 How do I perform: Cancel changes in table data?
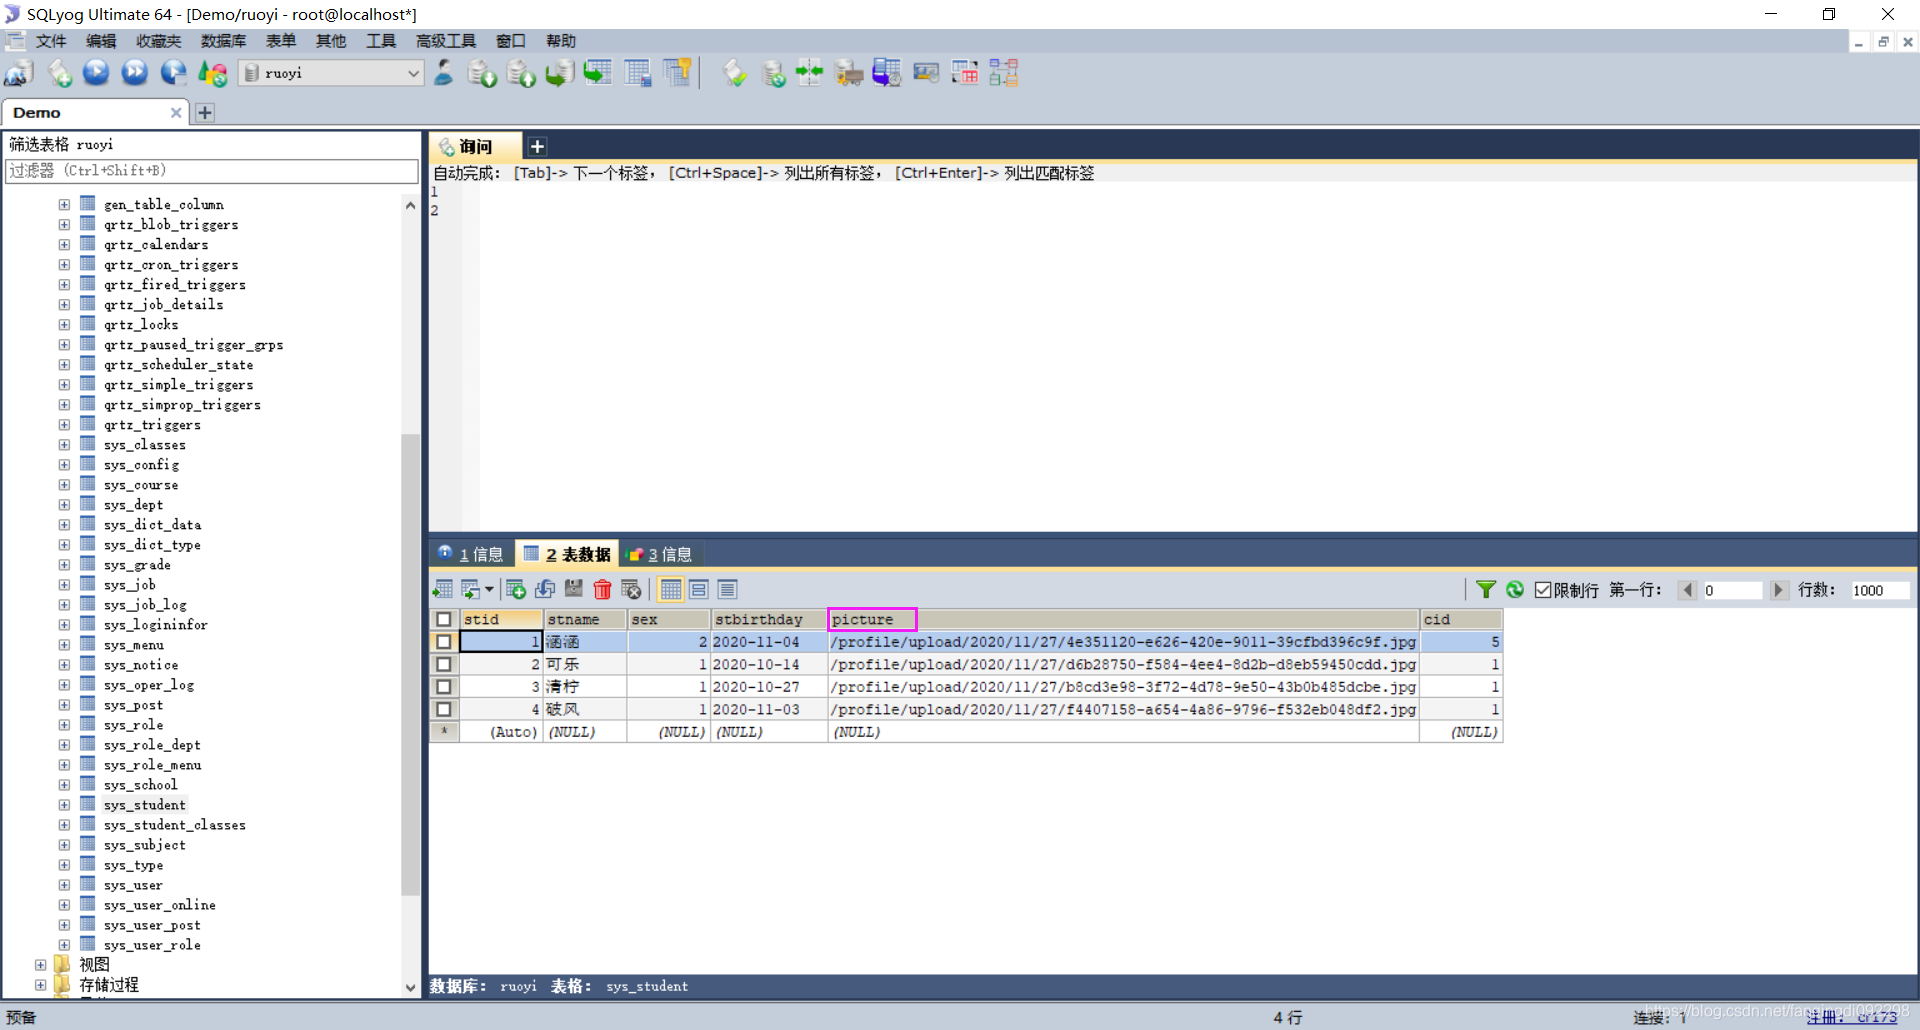(x=631, y=590)
